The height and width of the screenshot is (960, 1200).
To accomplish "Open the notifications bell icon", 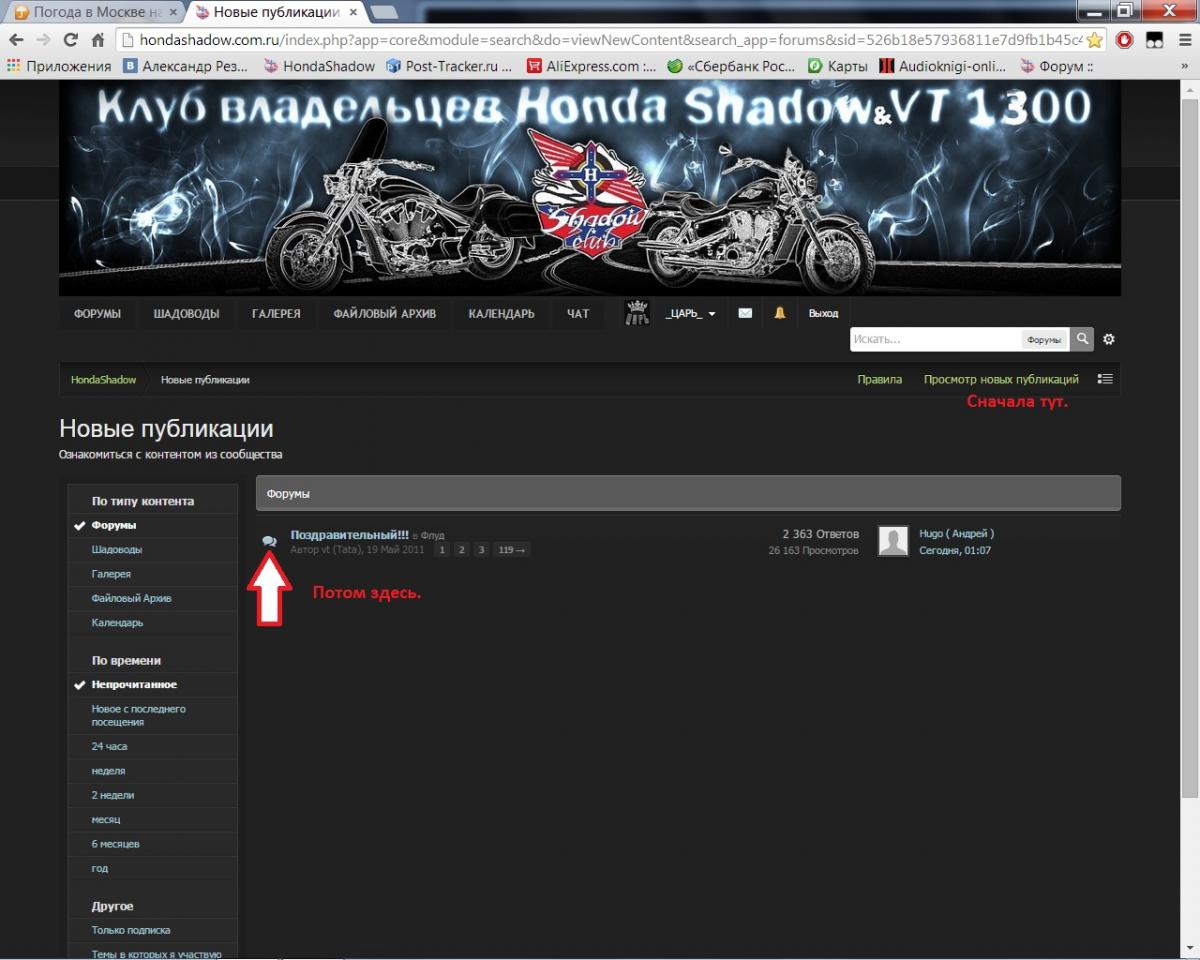I will tap(780, 313).
